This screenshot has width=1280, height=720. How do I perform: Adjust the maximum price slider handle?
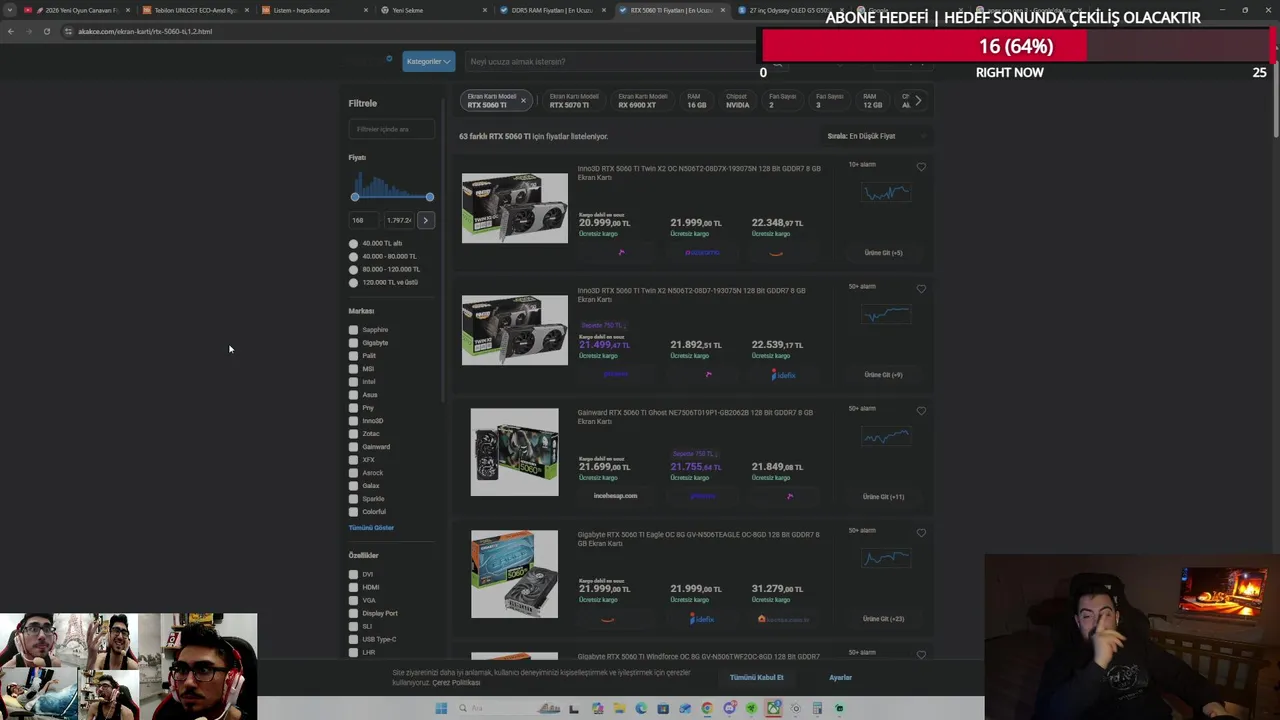coord(429,197)
